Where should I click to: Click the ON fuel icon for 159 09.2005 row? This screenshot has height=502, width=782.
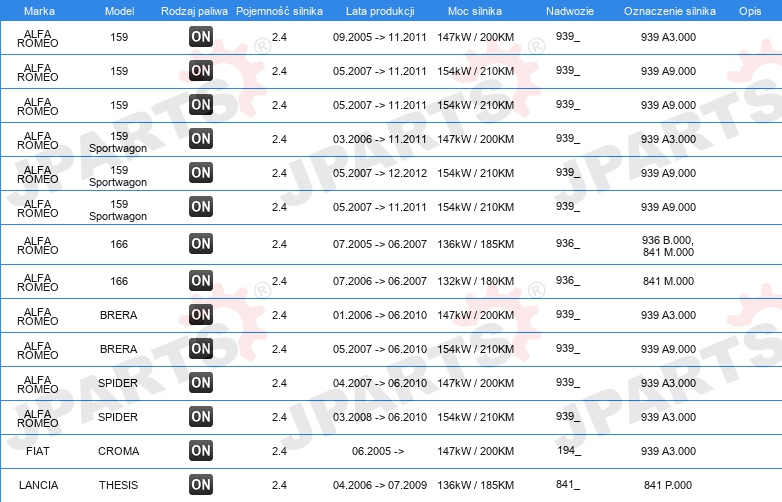click(x=201, y=37)
